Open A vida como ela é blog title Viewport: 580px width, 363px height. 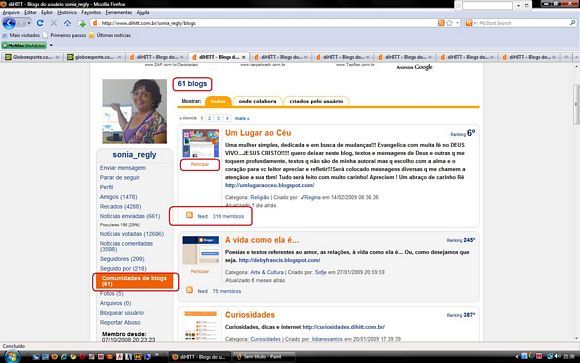pyautogui.click(x=262, y=240)
